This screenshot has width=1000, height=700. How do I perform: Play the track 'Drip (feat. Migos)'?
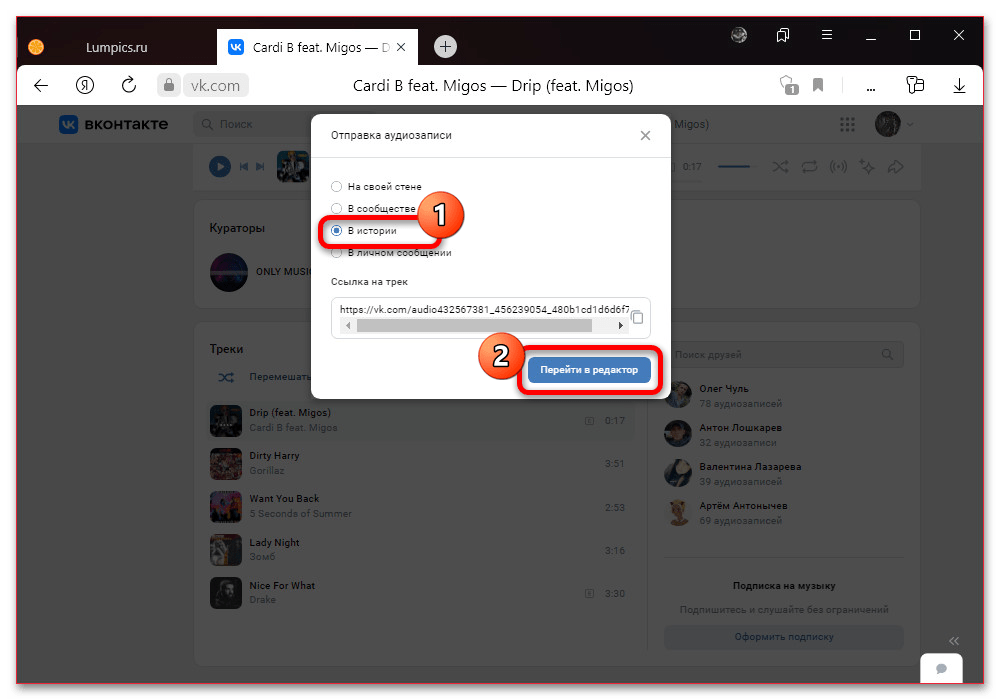click(422, 421)
